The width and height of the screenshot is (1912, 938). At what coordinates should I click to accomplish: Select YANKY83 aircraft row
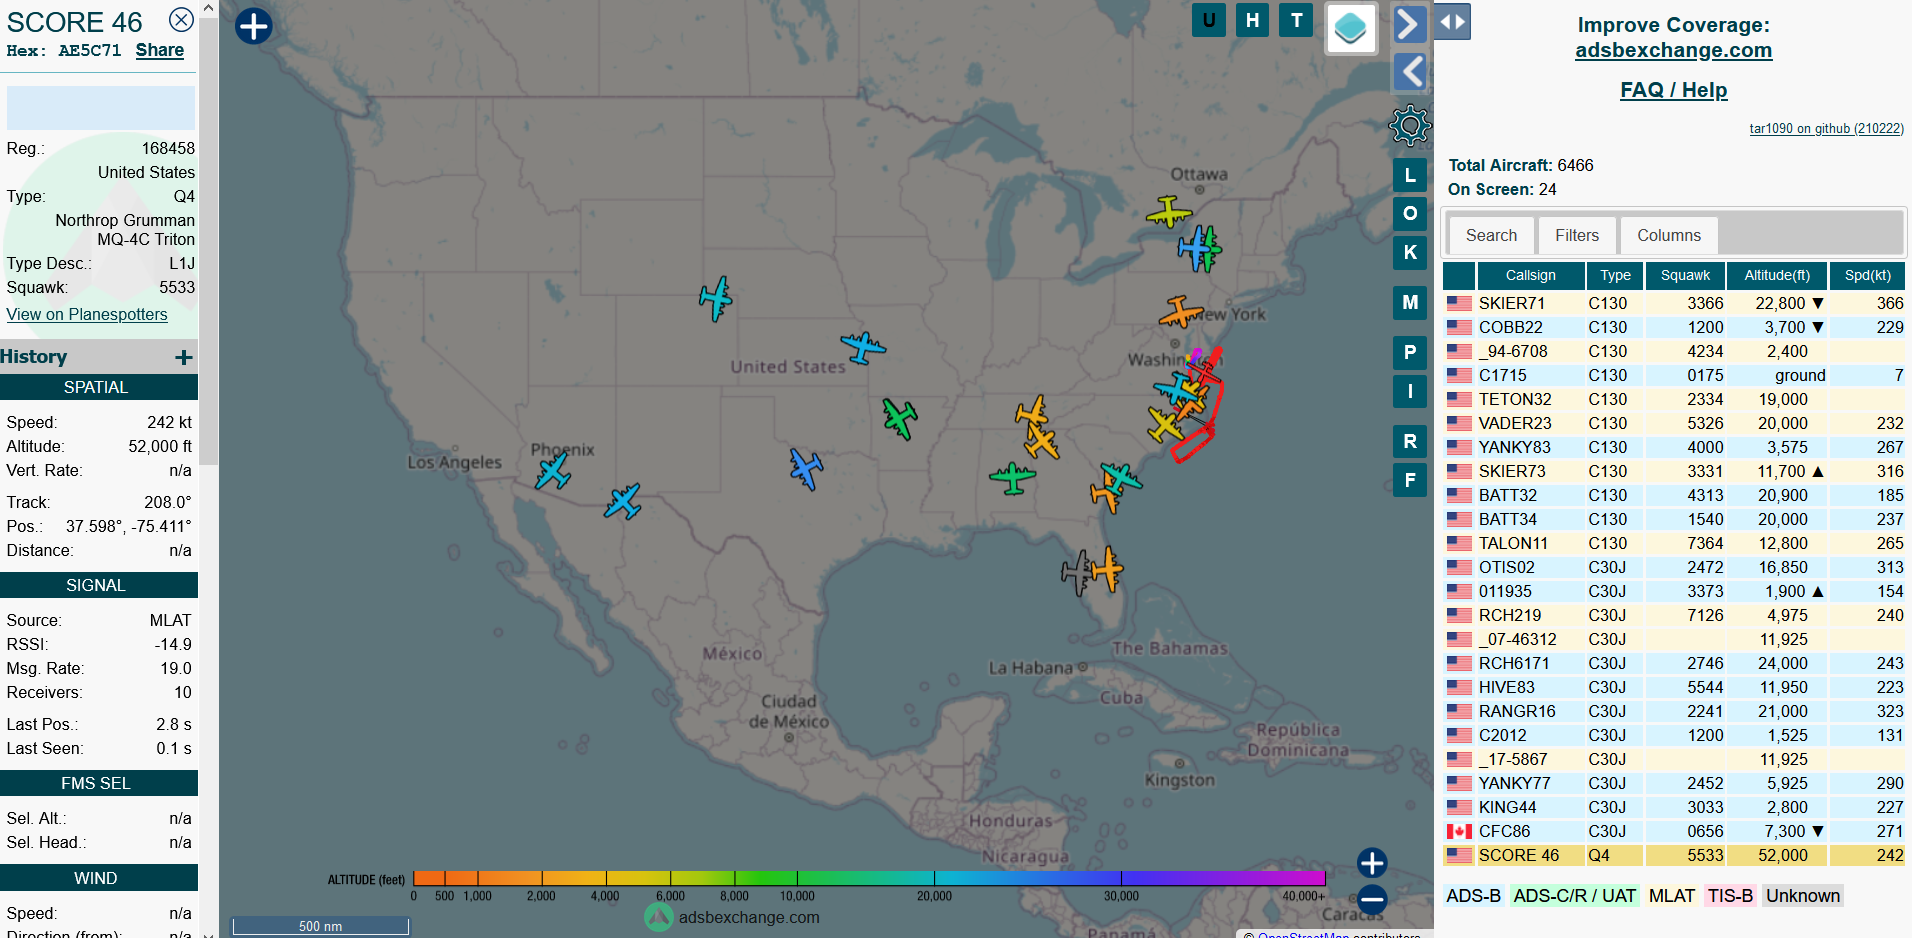(x=1674, y=447)
